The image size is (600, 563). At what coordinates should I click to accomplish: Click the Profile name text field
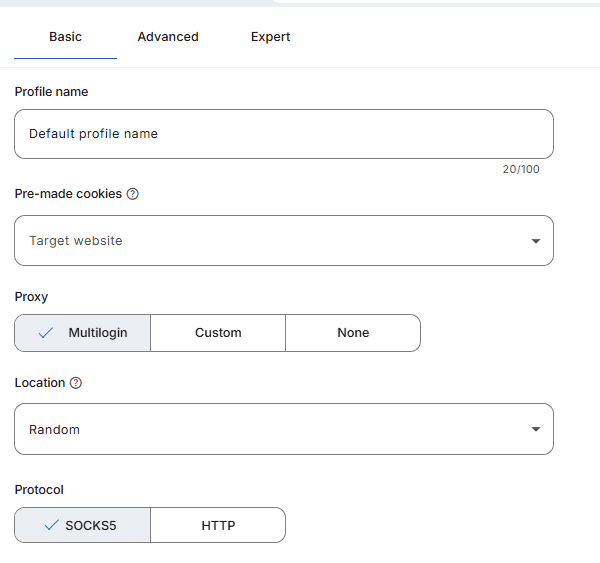pos(283,134)
